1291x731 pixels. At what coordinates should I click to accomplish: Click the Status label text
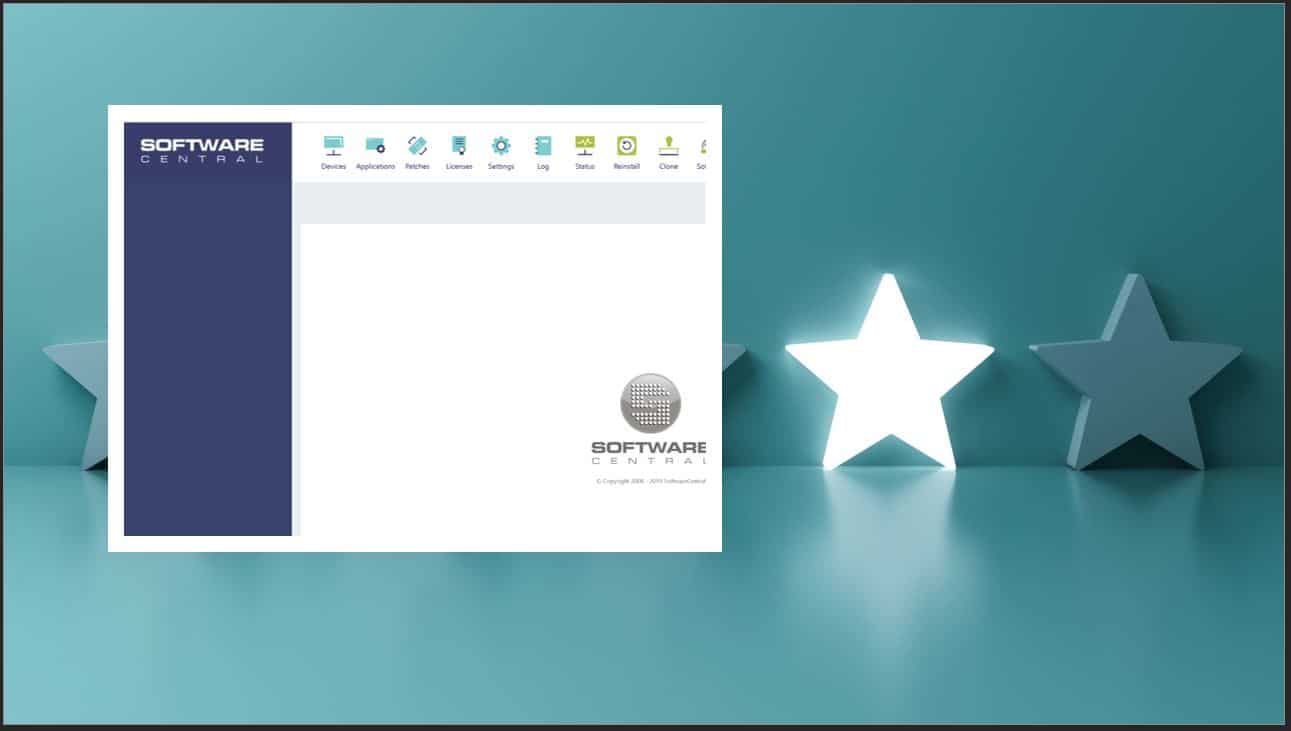[584, 167]
